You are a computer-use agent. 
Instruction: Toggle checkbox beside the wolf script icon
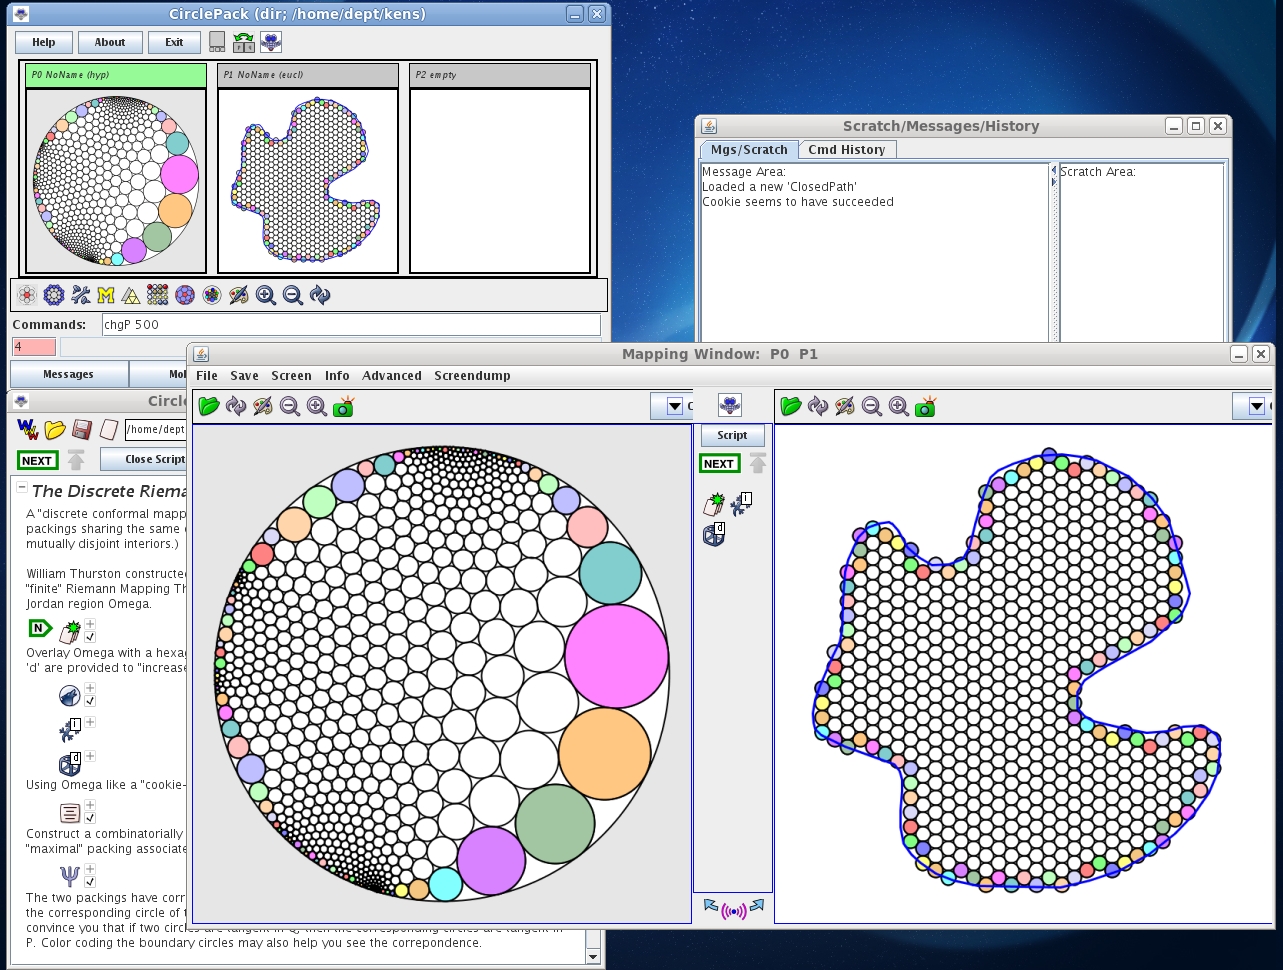[90, 702]
